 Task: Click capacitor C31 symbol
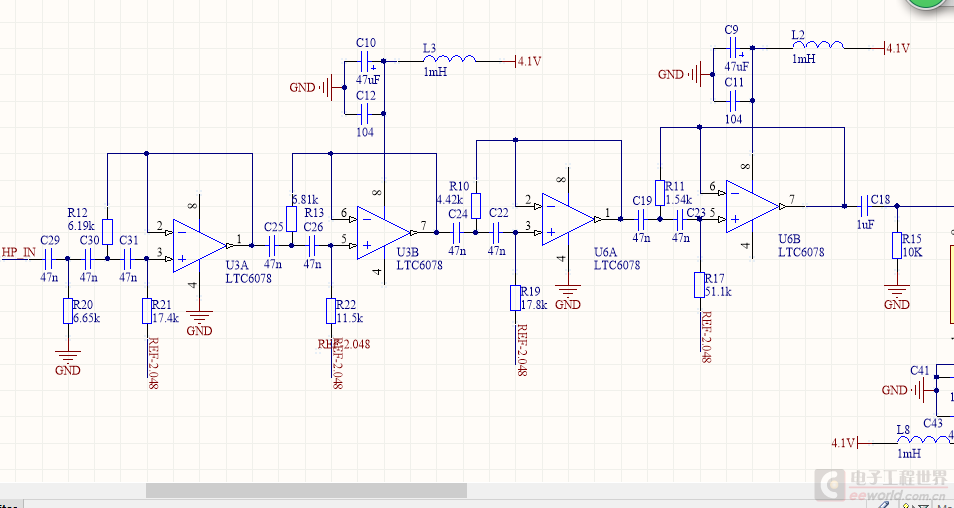[x=127, y=259]
